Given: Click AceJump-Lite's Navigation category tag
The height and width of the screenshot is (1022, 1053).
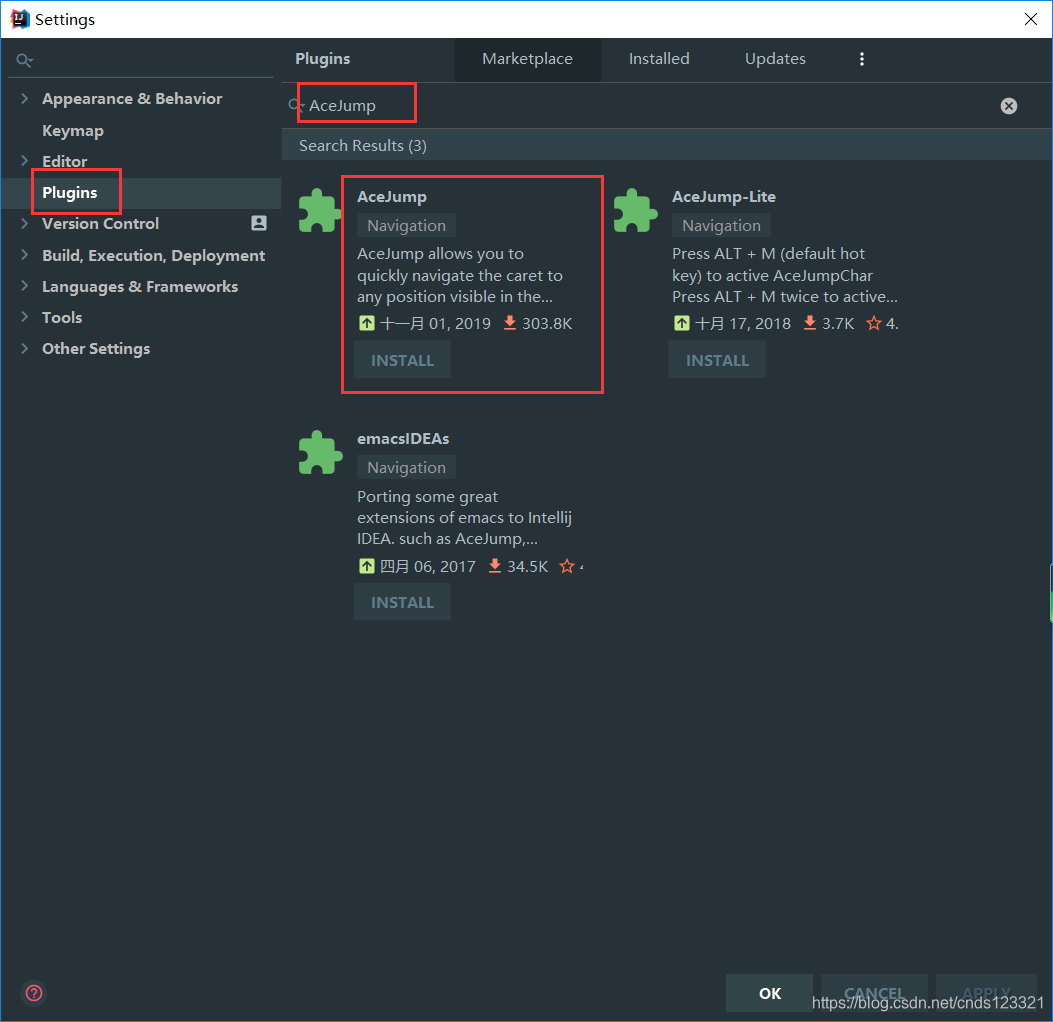Looking at the screenshot, I should [721, 226].
